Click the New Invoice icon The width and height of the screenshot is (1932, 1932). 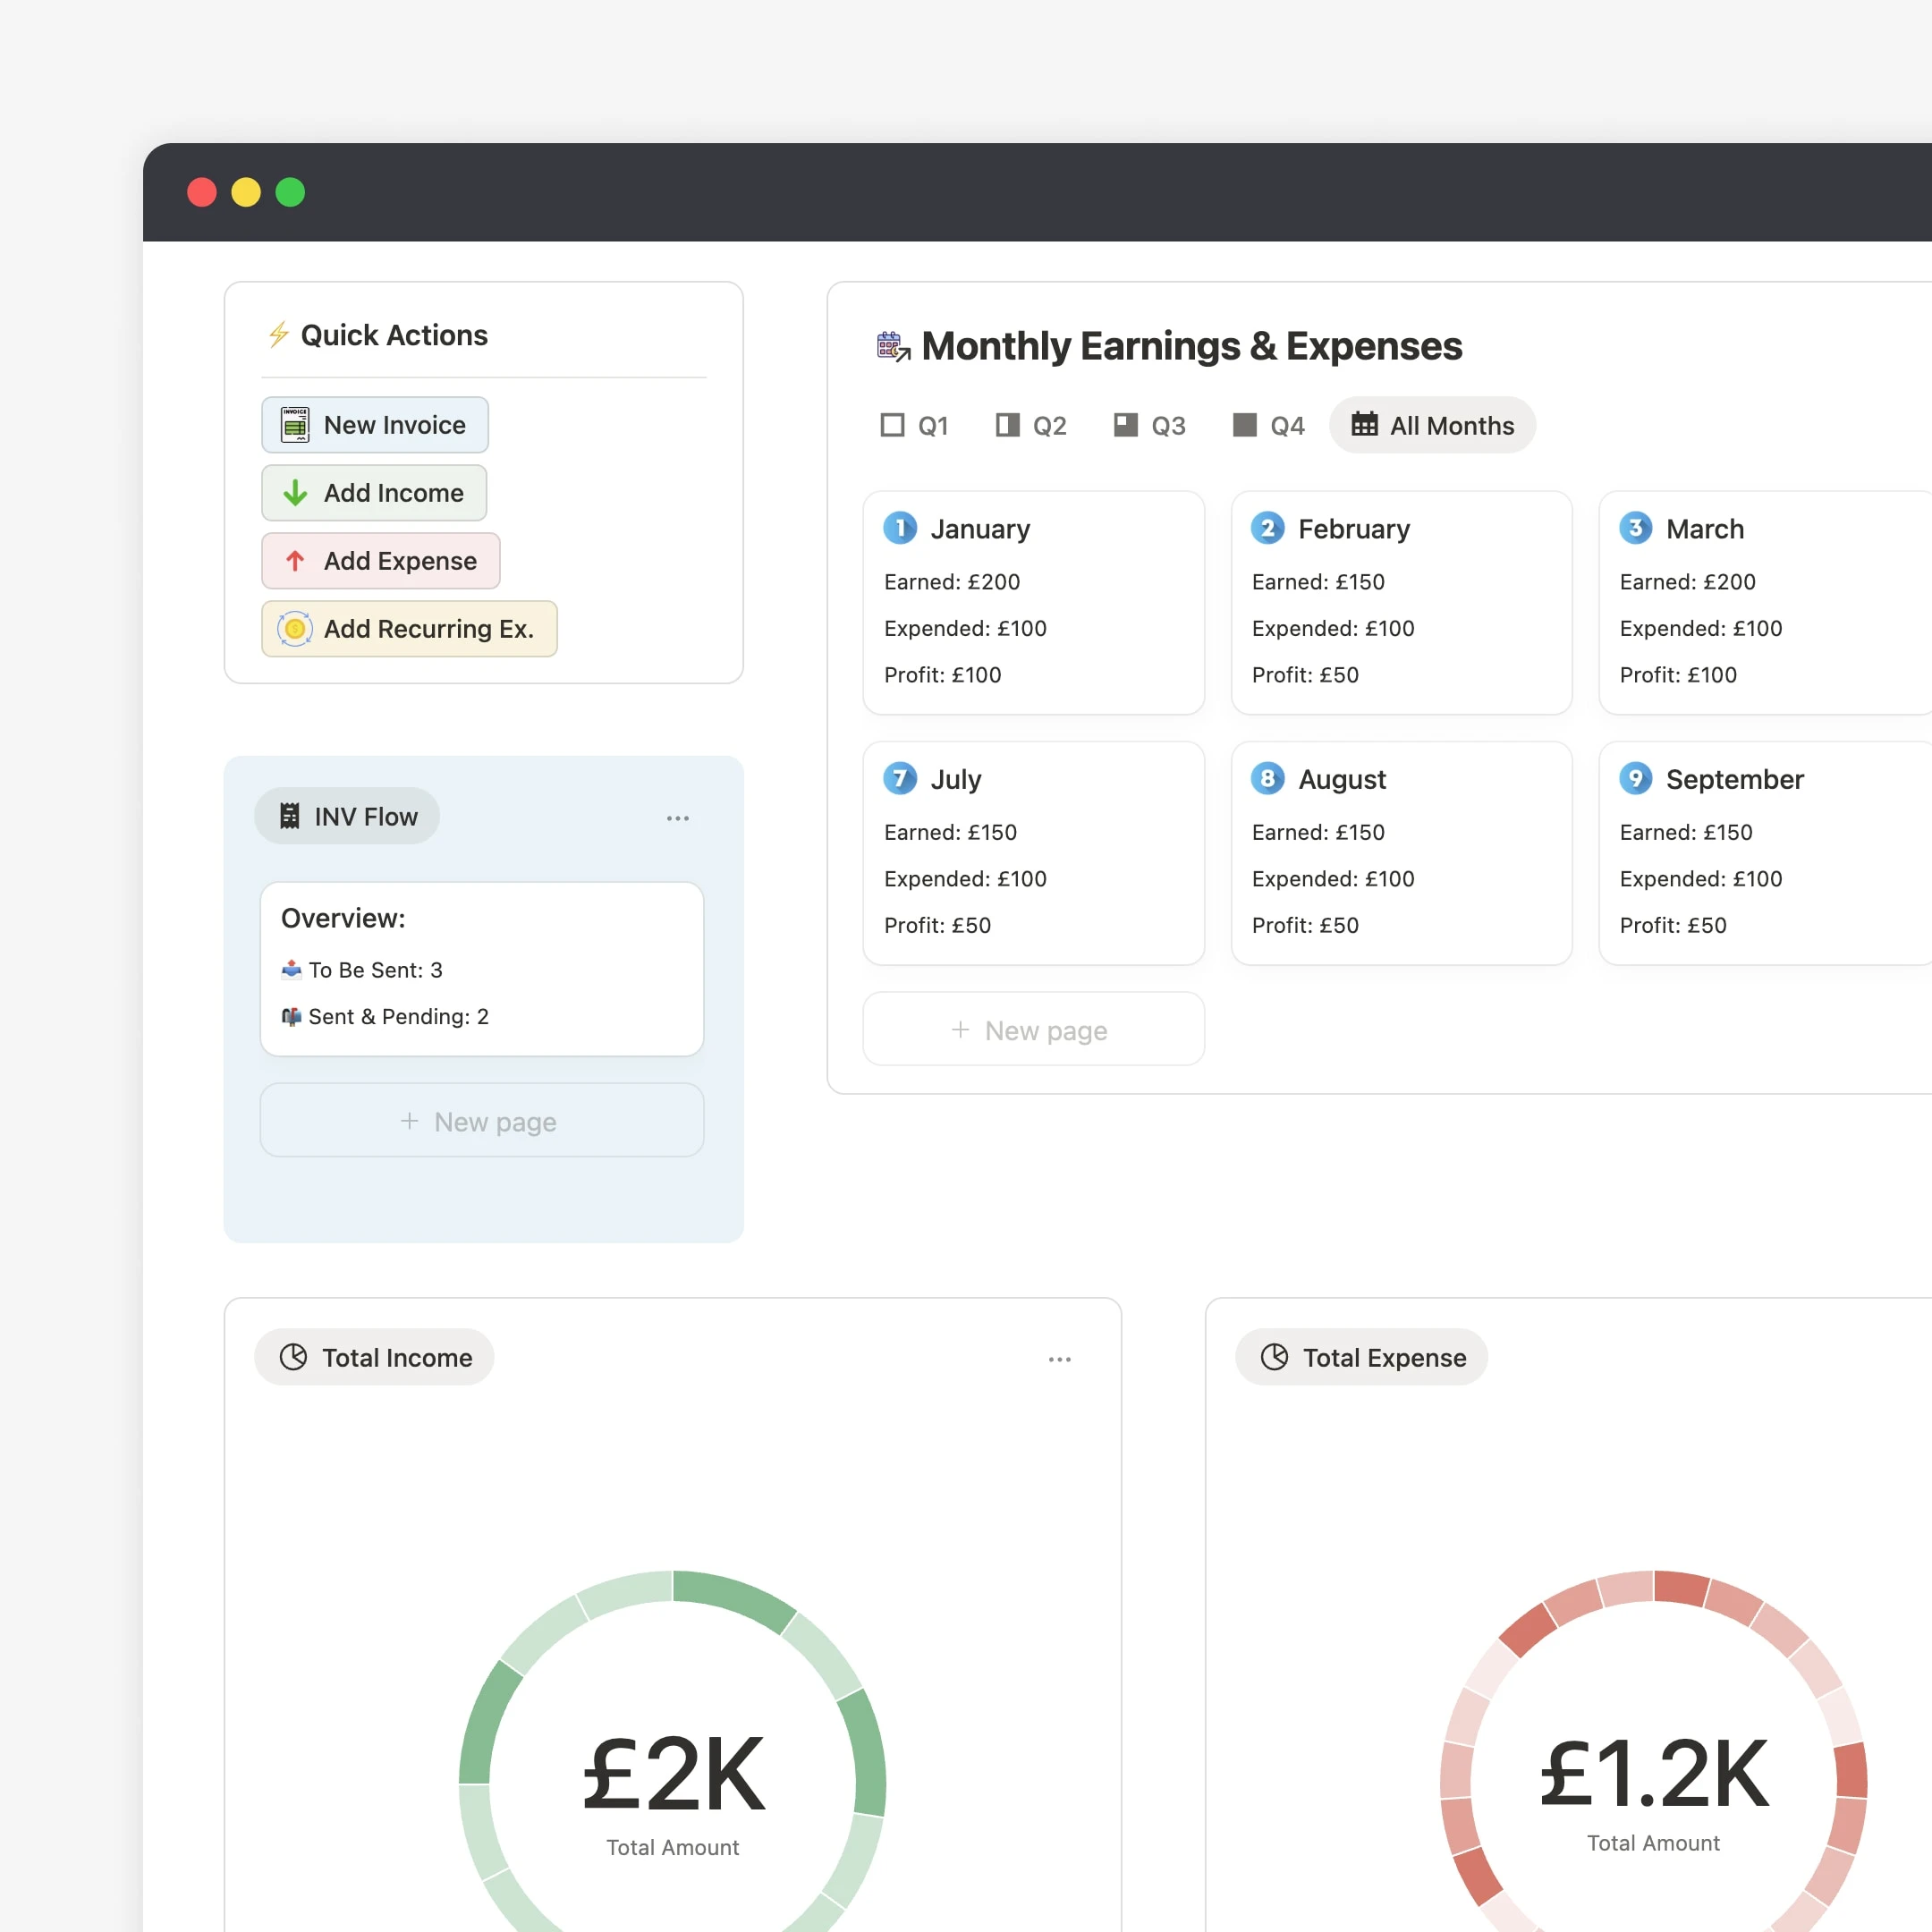click(295, 425)
